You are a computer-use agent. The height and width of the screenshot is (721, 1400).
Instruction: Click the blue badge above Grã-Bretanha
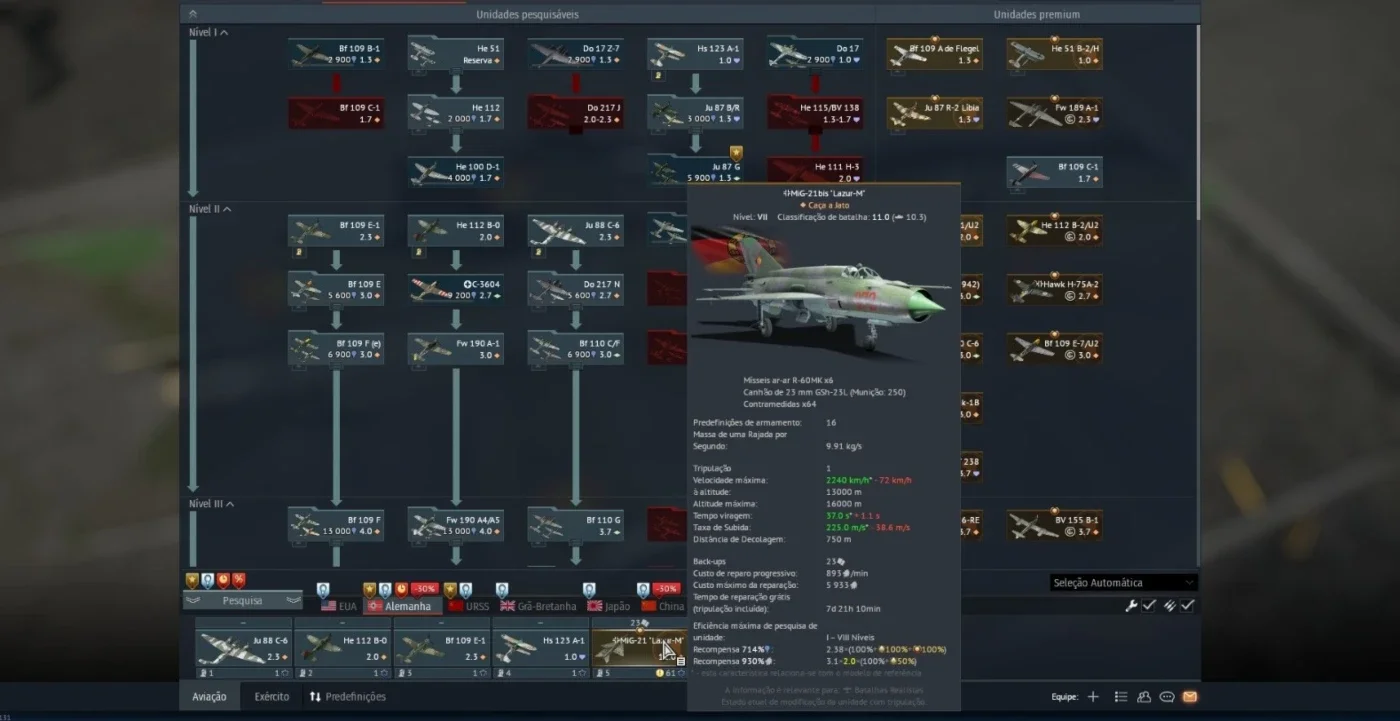click(x=501, y=590)
